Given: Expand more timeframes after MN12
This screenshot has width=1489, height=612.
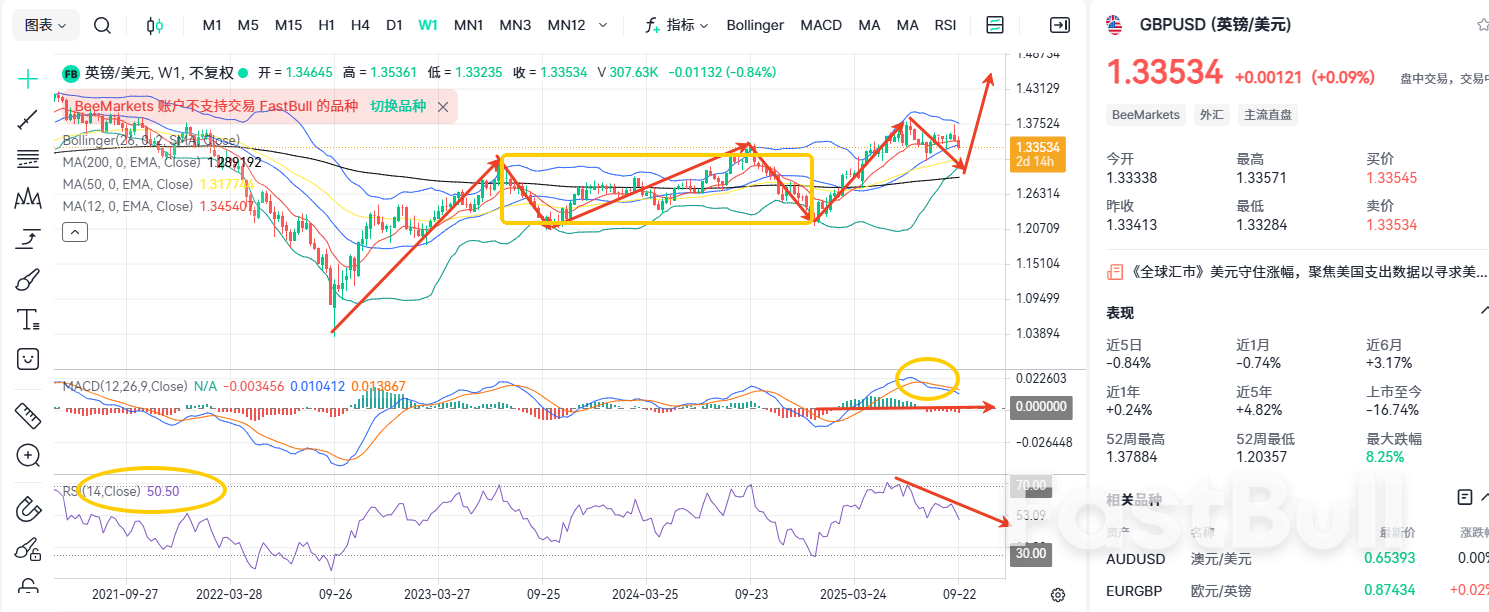Looking at the screenshot, I should click(x=601, y=25).
